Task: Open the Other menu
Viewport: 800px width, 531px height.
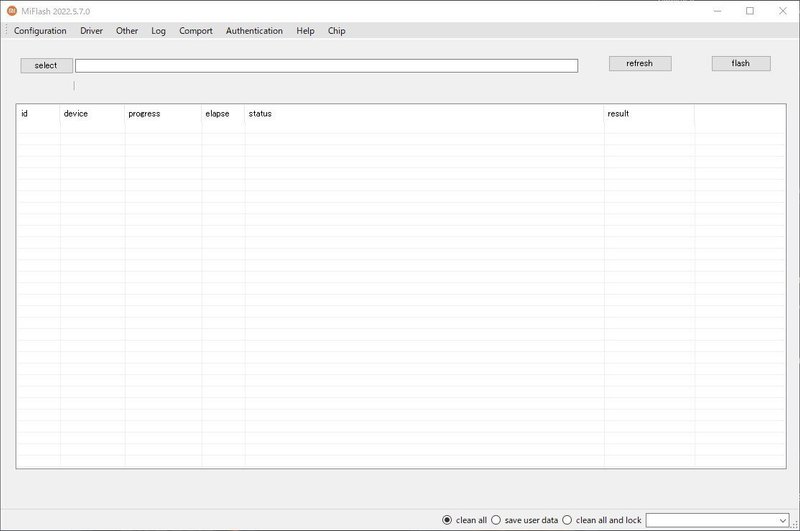Action: point(127,31)
